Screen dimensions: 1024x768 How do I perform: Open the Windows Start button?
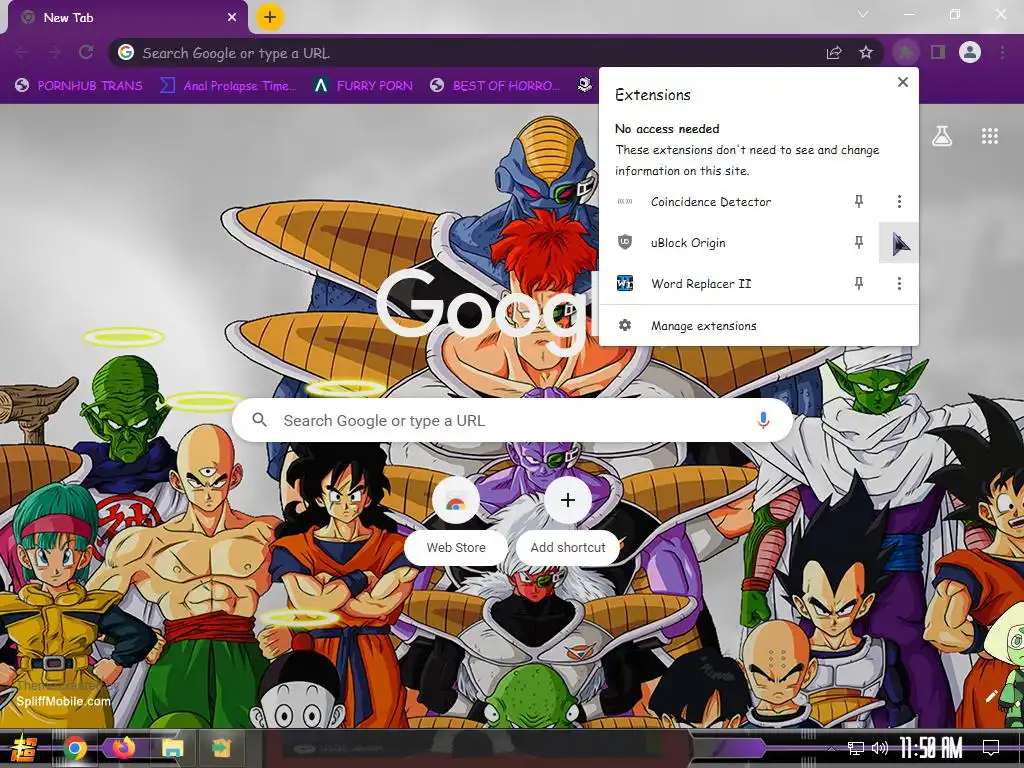click(24, 748)
